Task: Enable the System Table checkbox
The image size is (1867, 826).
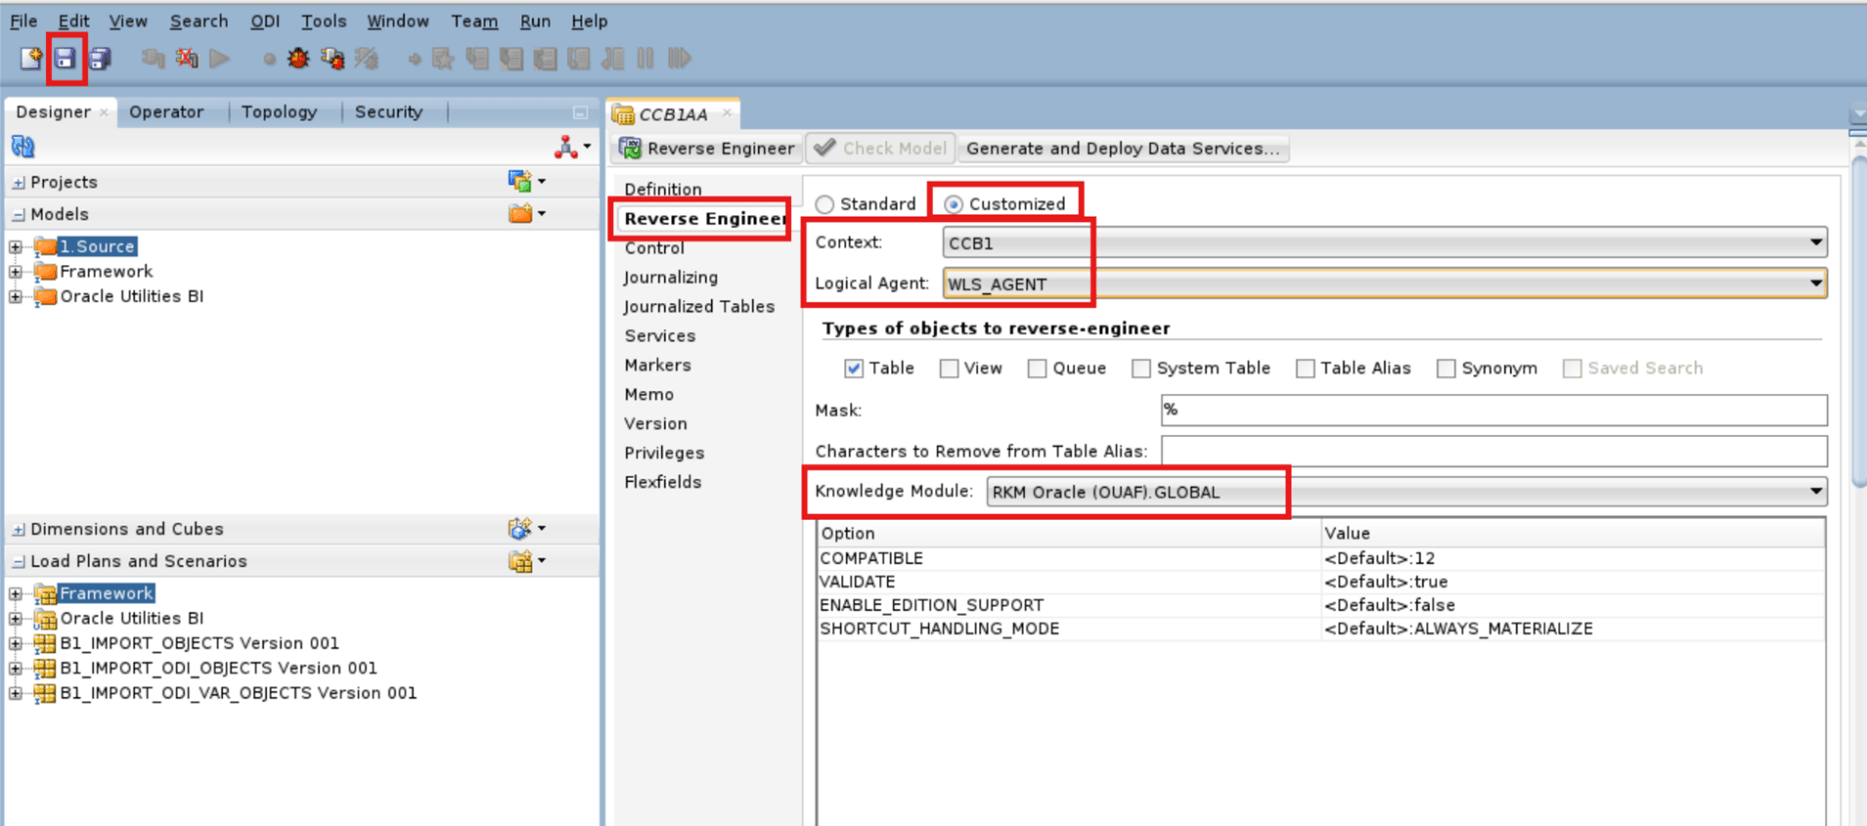Action: pyautogui.click(x=1141, y=368)
